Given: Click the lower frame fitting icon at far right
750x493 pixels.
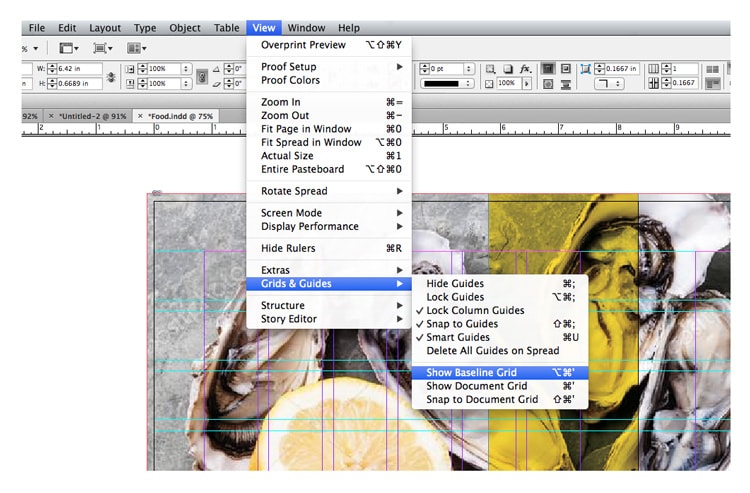Looking at the screenshot, I should point(713,84).
